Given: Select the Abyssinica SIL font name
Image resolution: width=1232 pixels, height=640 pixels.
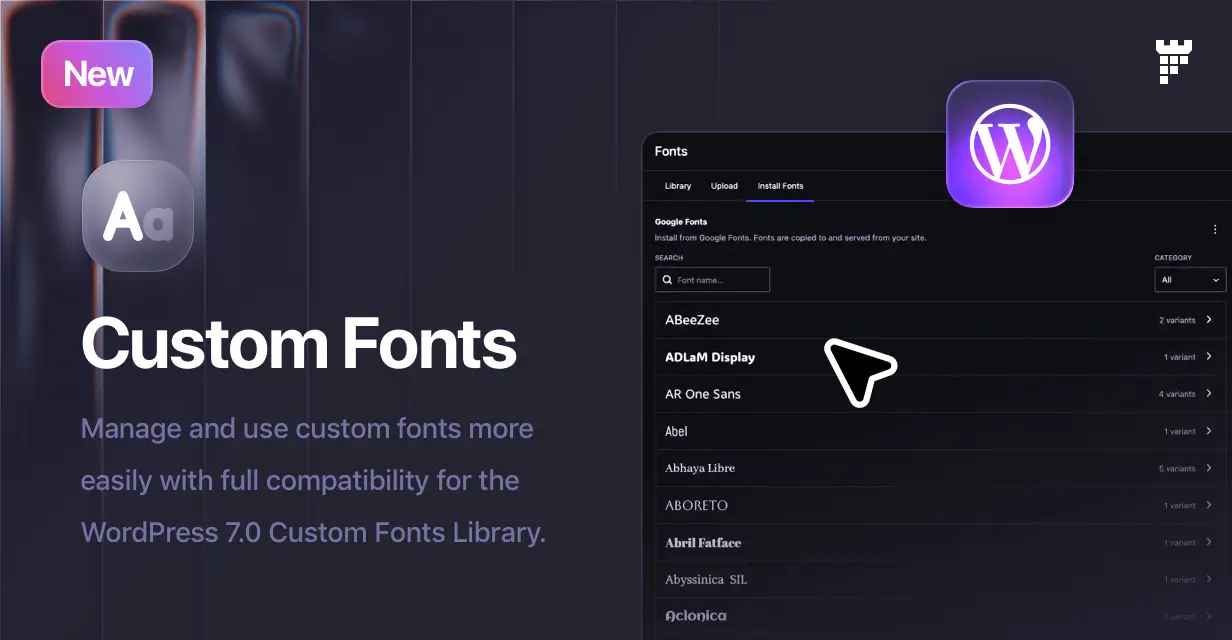Looking at the screenshot, I should click(x=706, y=579).
